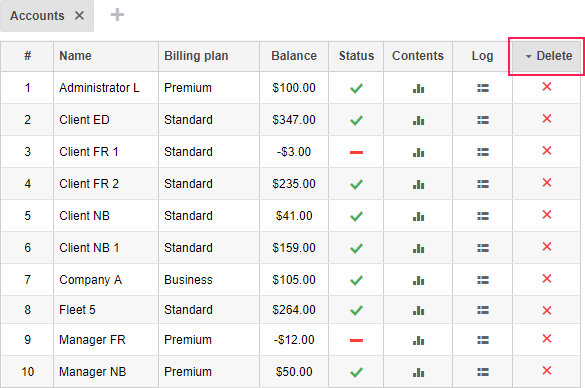The width and height of the screenshot is (585, 388).
Task: Toggle red blocked status of Manager FR
Action: [356, 340]
